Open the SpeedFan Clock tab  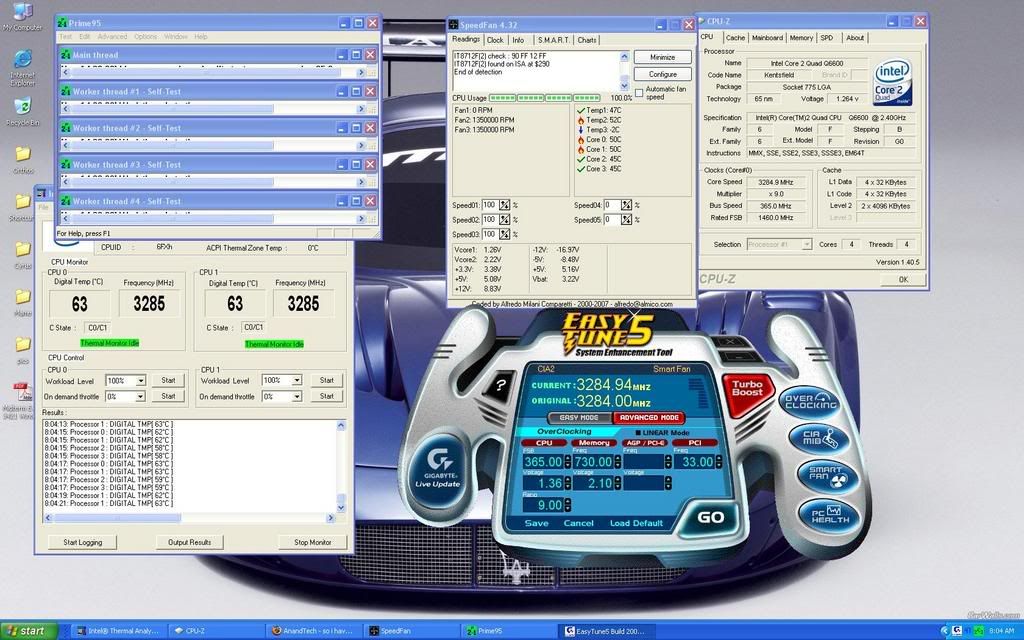pyautogui.click(x=495, y=40)
